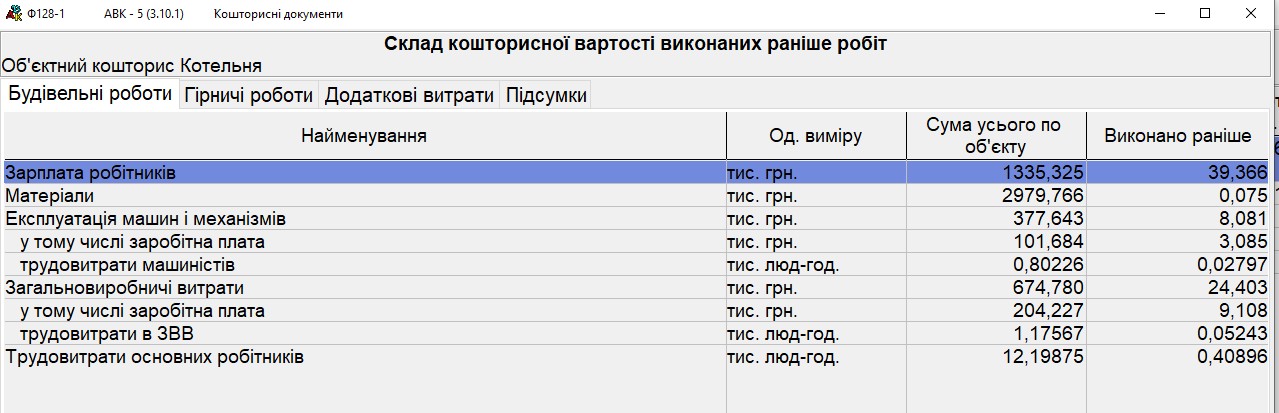This screenshot has width=1279, height=413.
Task: Select the Загальновиробничі витрати row
Action: pos(636,288)
